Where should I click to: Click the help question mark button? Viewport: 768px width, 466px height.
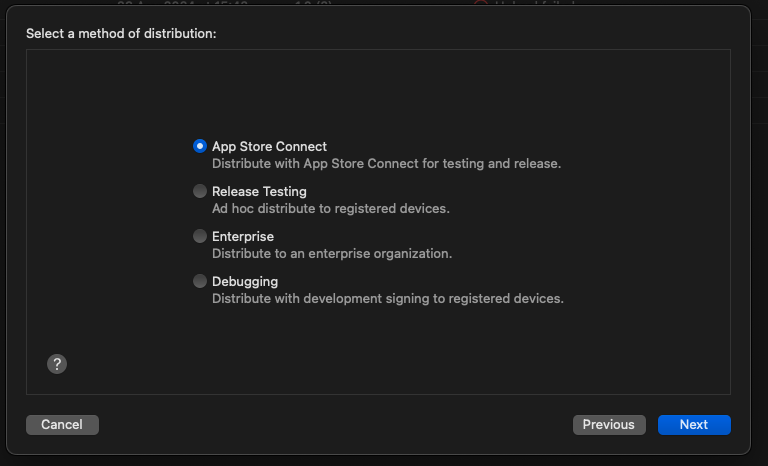[57, 364]
